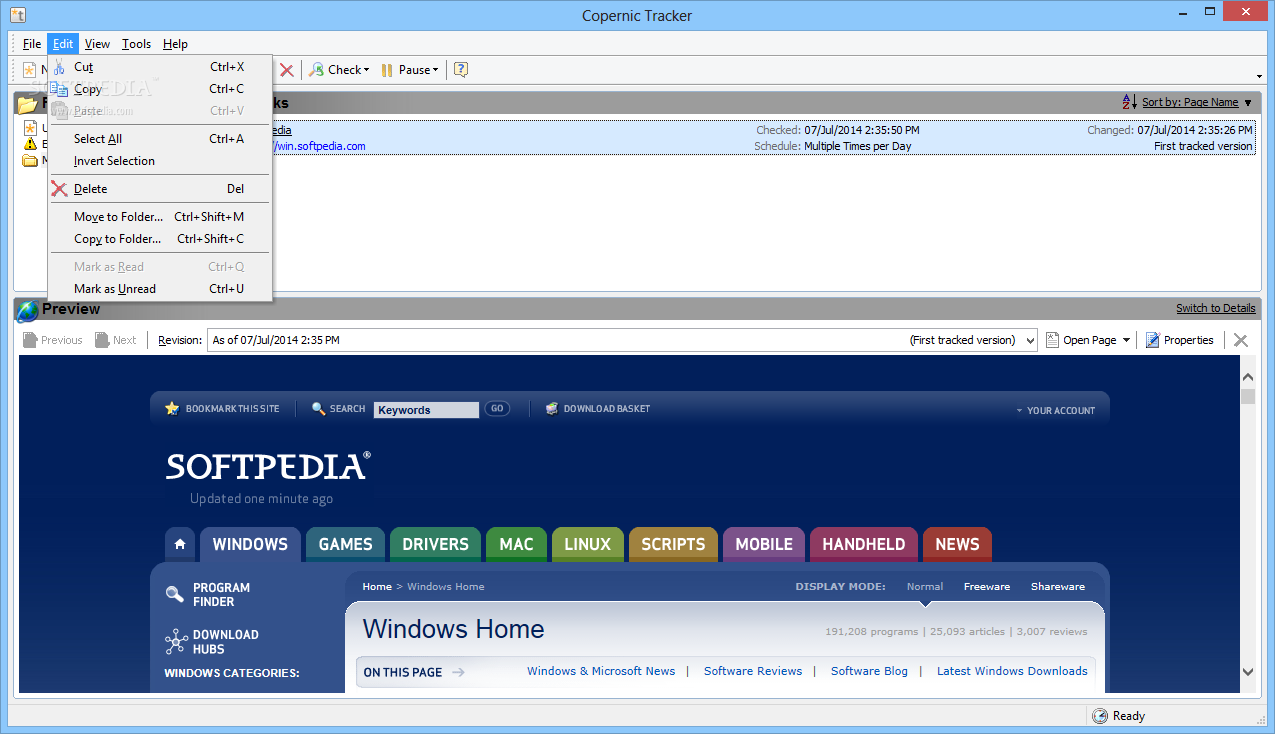Switch to the HANDHELD tab on Softpedia
Viewport: 1275px width, 734px height.
pos(864,544)
